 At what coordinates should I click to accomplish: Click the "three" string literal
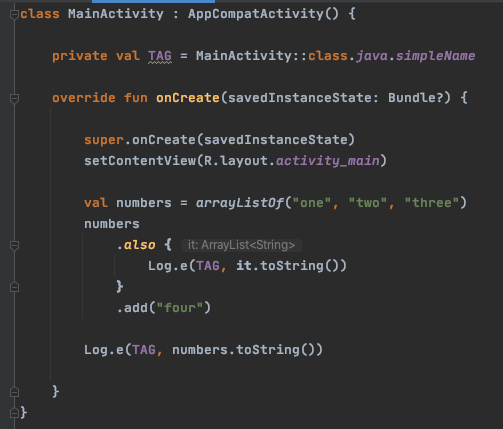(x=432, y=203)
